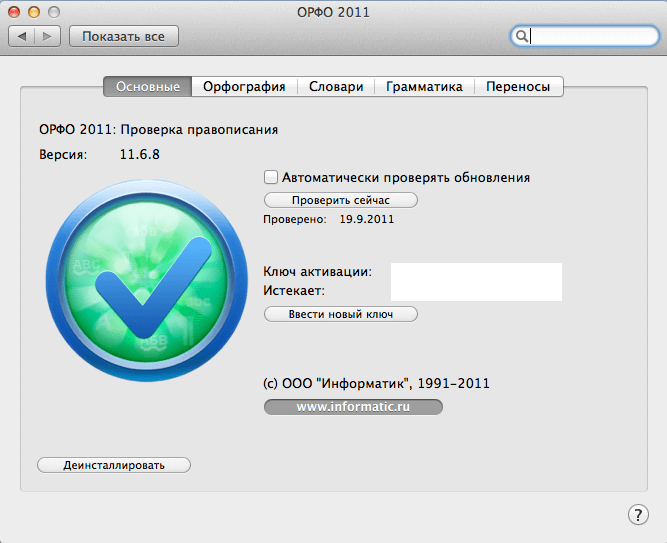Click the gray zoom window button

pos(54,12)
